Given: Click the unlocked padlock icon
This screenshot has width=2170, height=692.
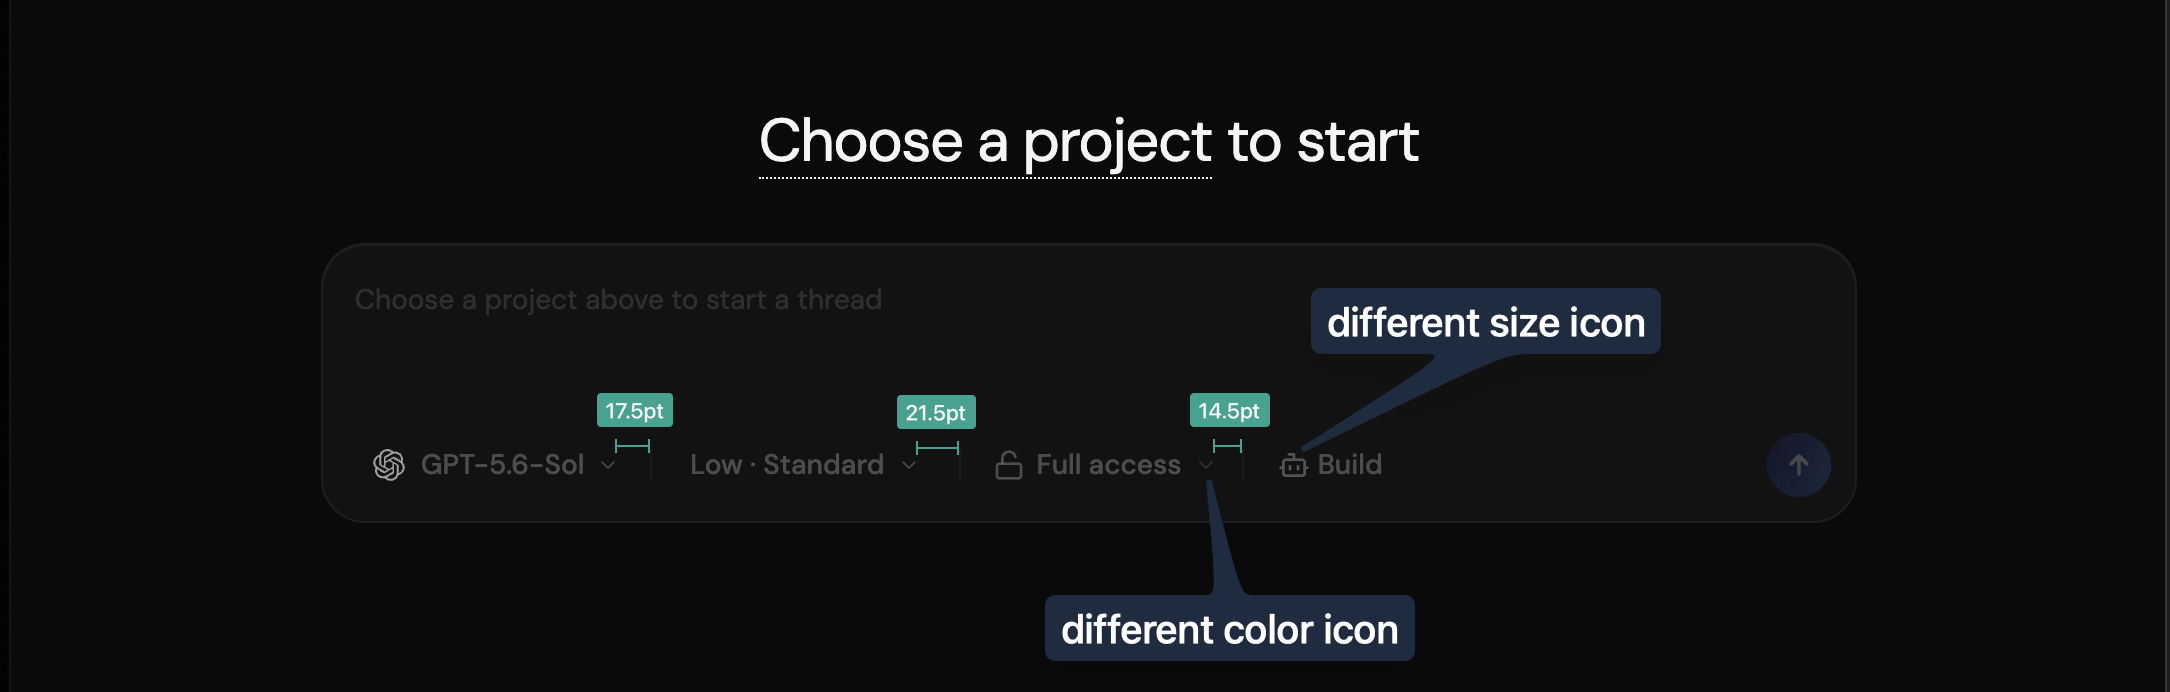Looking at the screenshot, I should click(x=1009, y=465).
